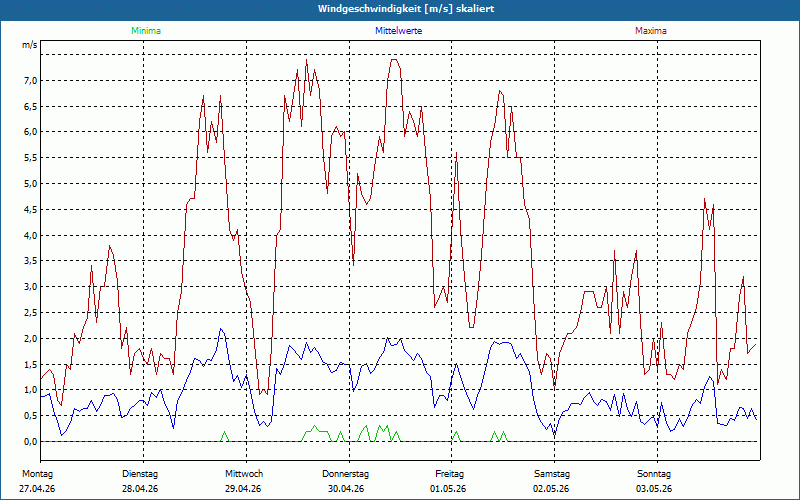
Task: Click the chart title Windgeschwindigkeit [m/s] skaliert
Action: point(406,9)
